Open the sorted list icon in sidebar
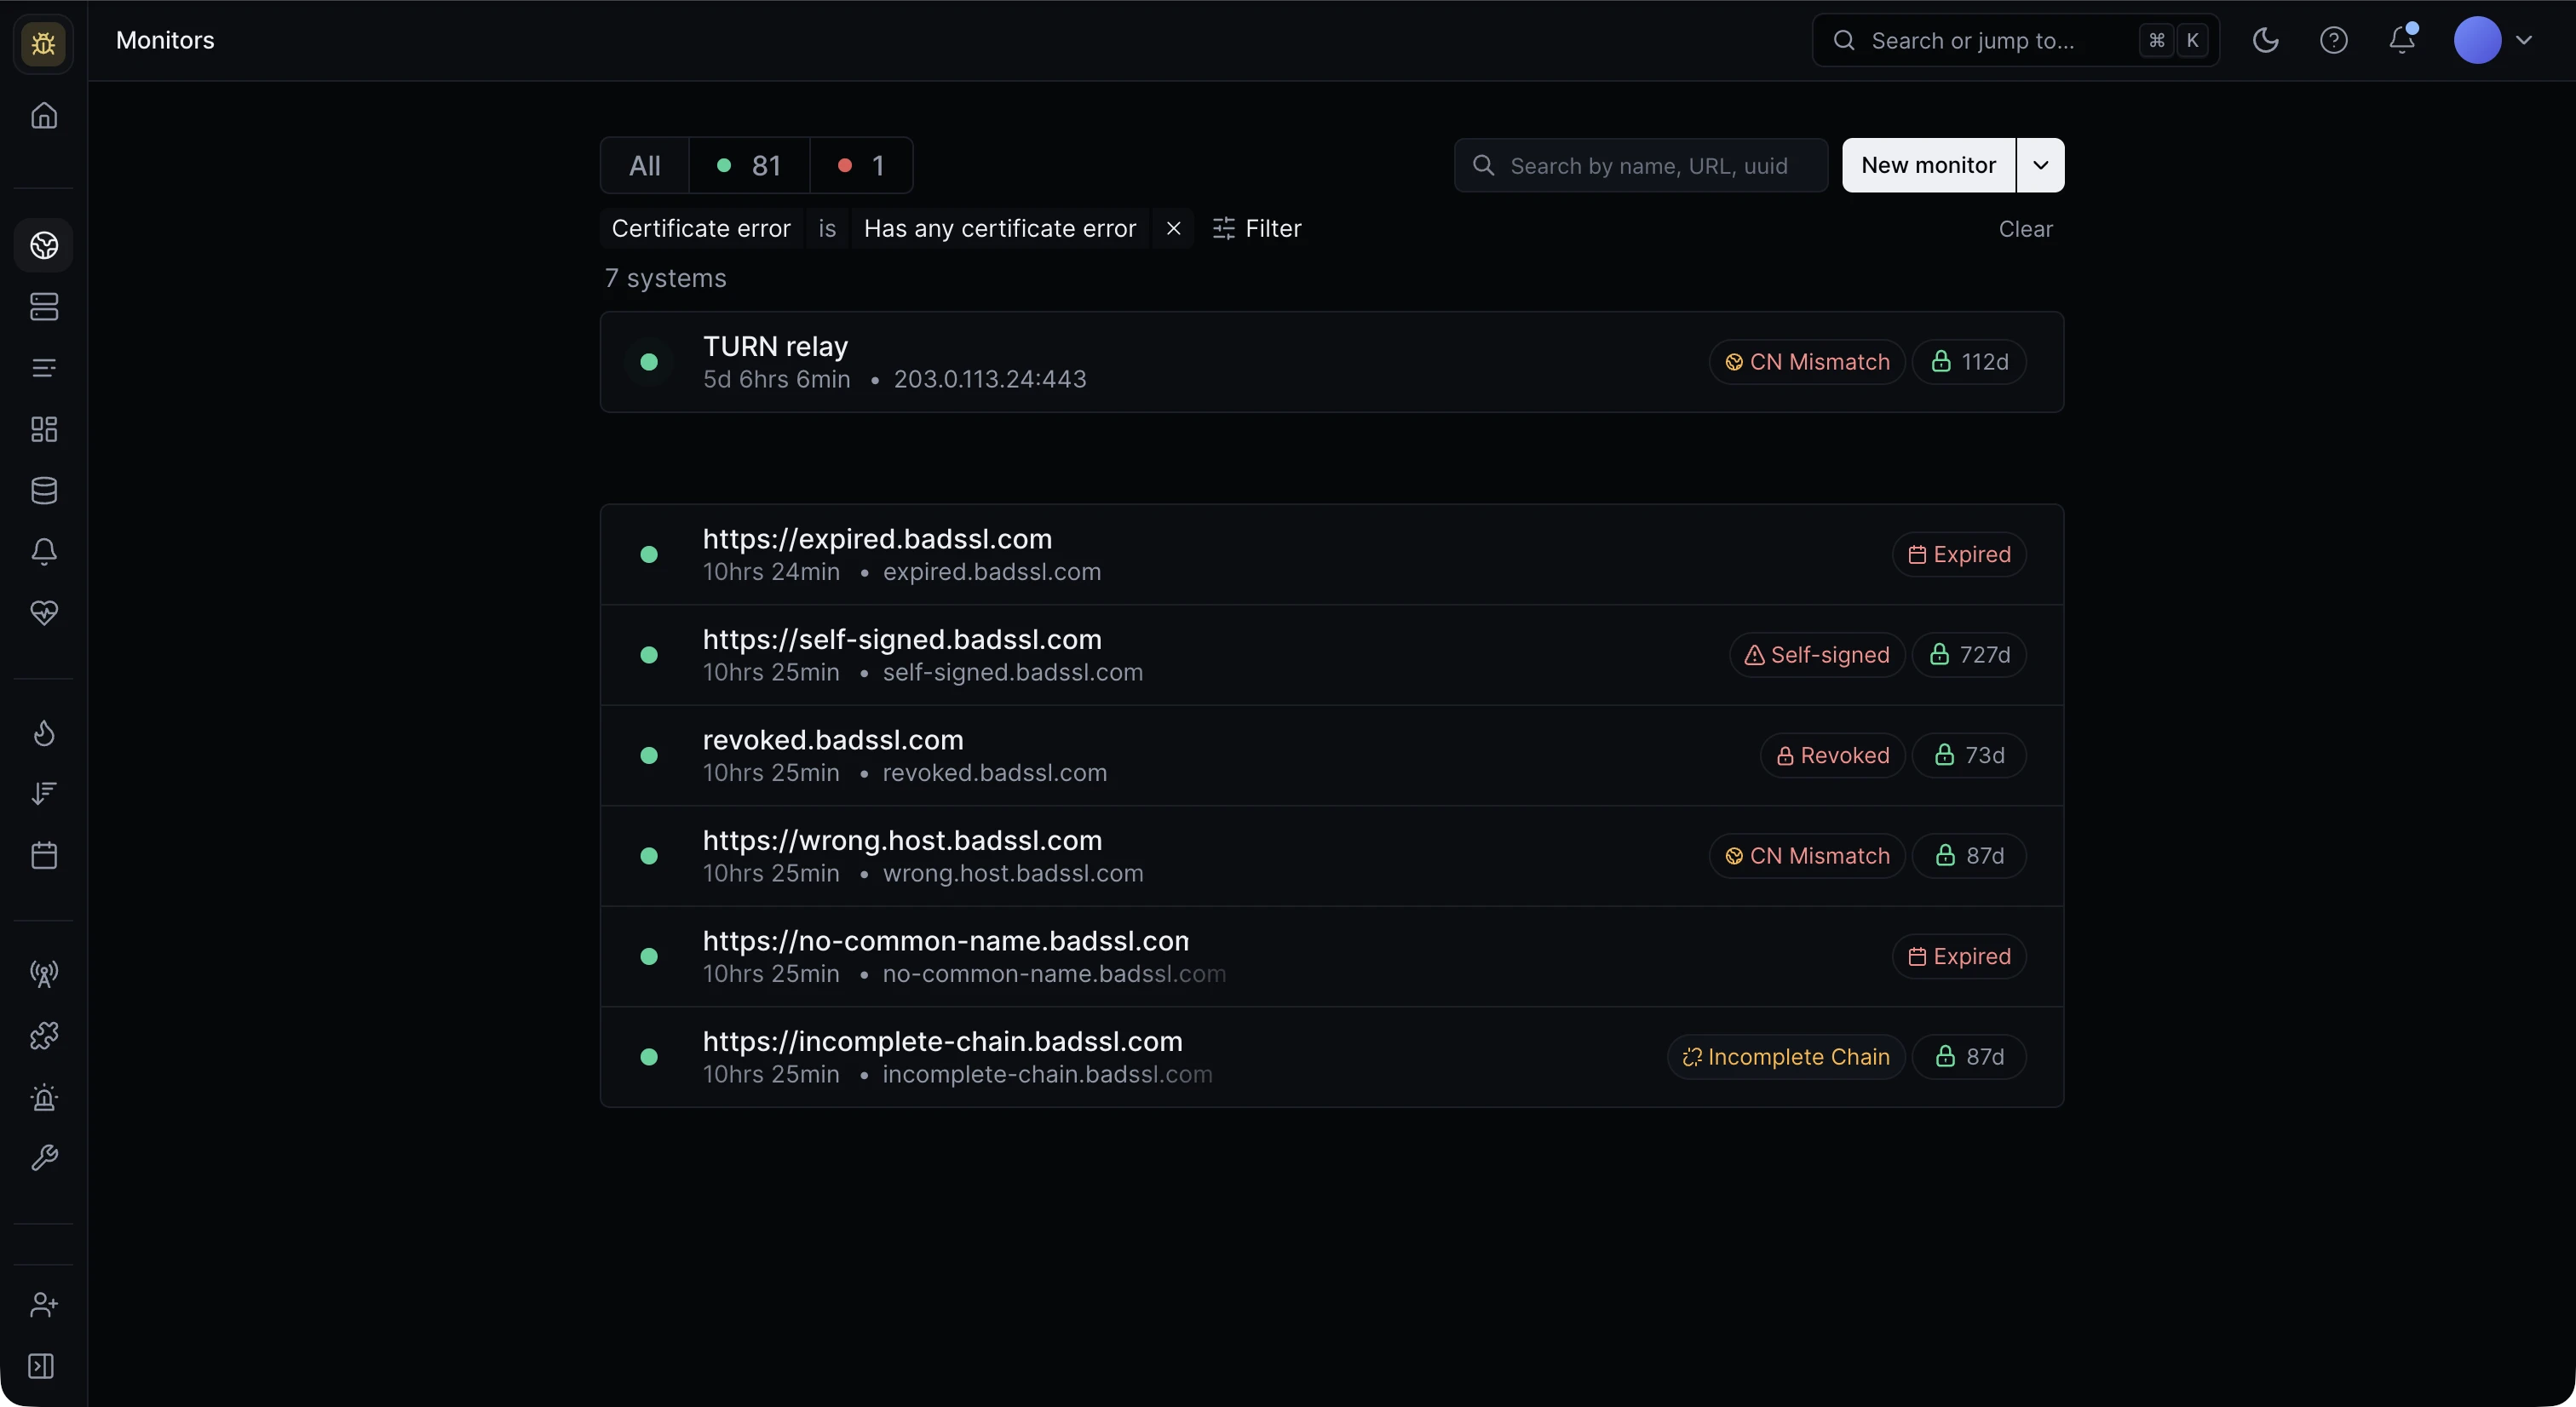Viewport: 2576px width, 1407px height. click(44, 794)
